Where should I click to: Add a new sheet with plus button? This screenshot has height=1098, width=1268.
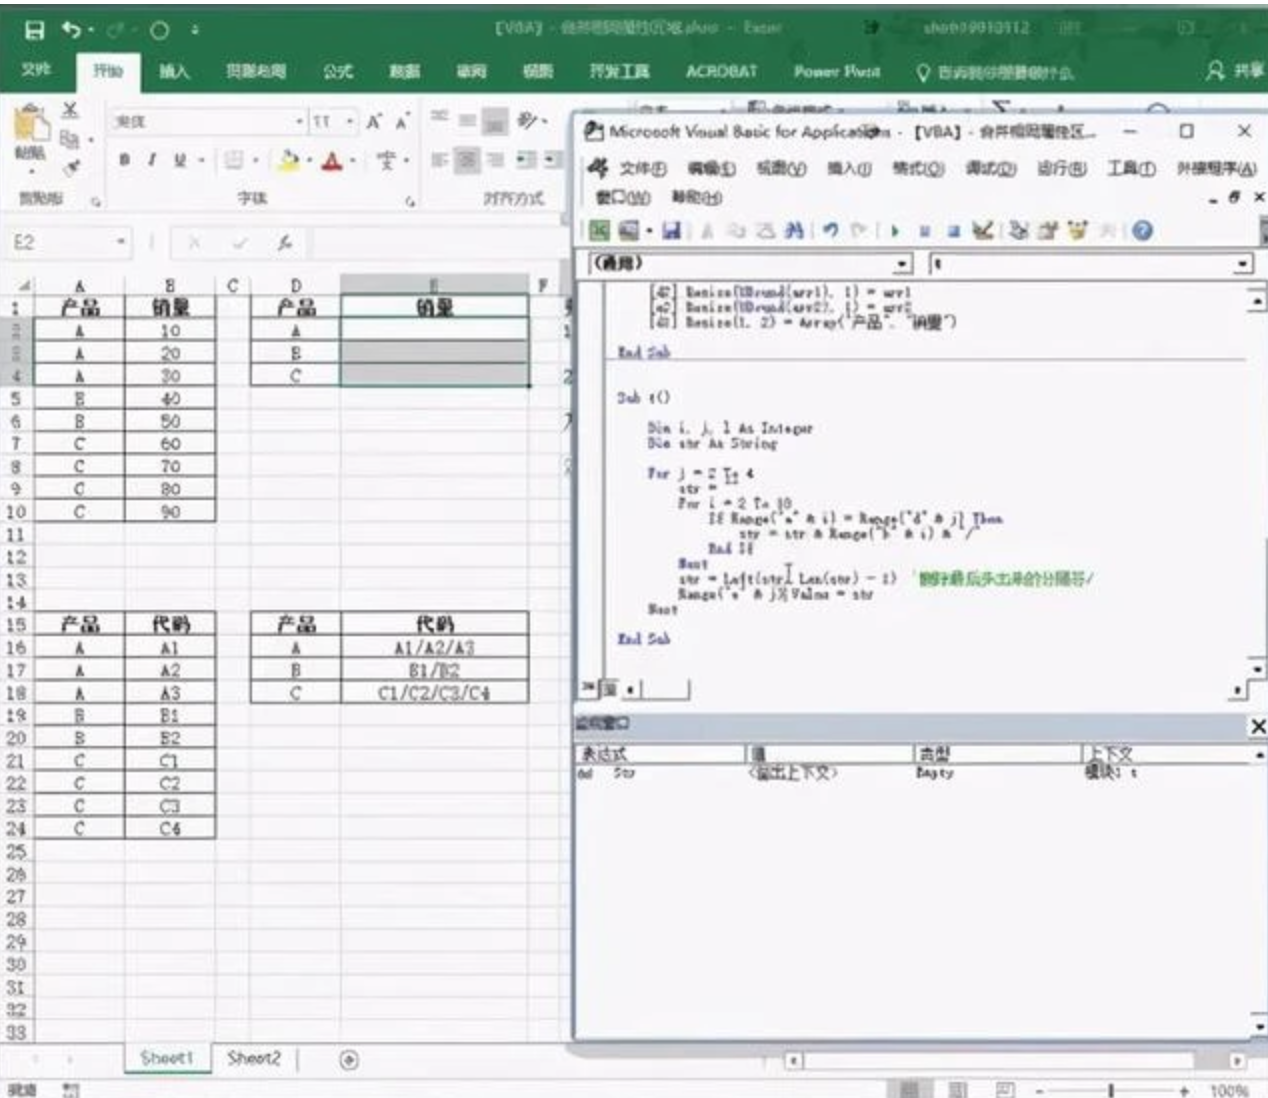pos(349,1060)
